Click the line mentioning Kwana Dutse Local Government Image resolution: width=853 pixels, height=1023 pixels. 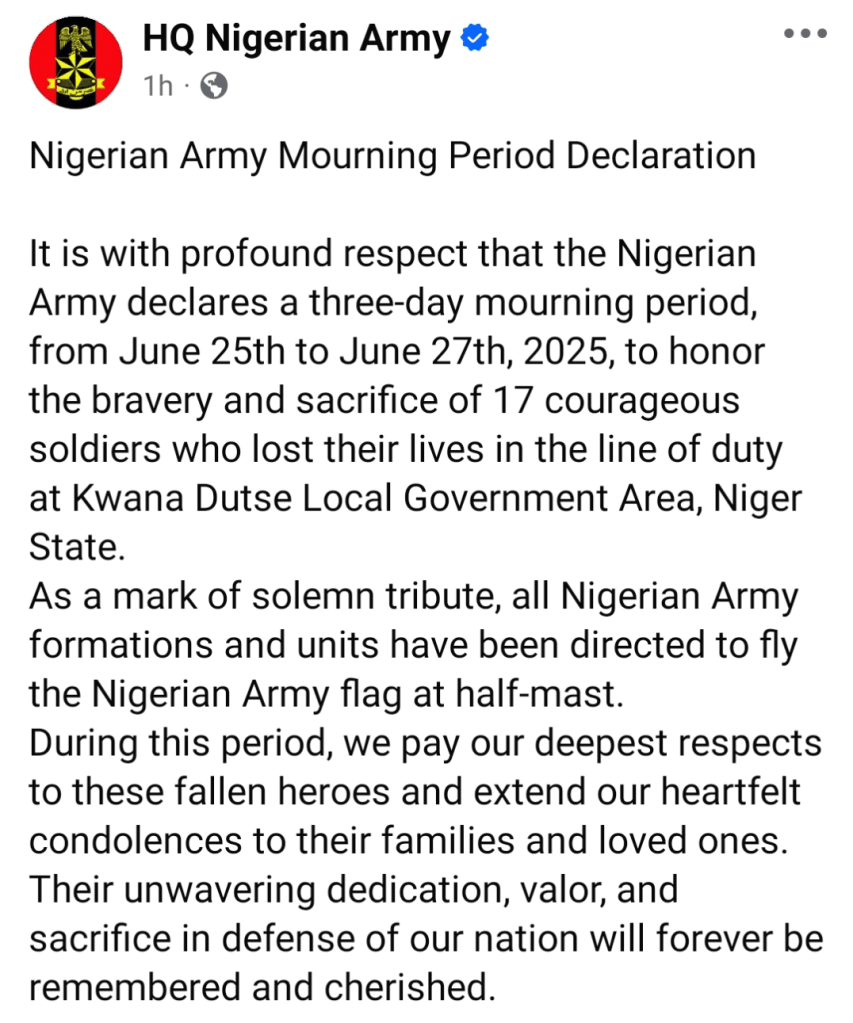[x=415, y=498]
